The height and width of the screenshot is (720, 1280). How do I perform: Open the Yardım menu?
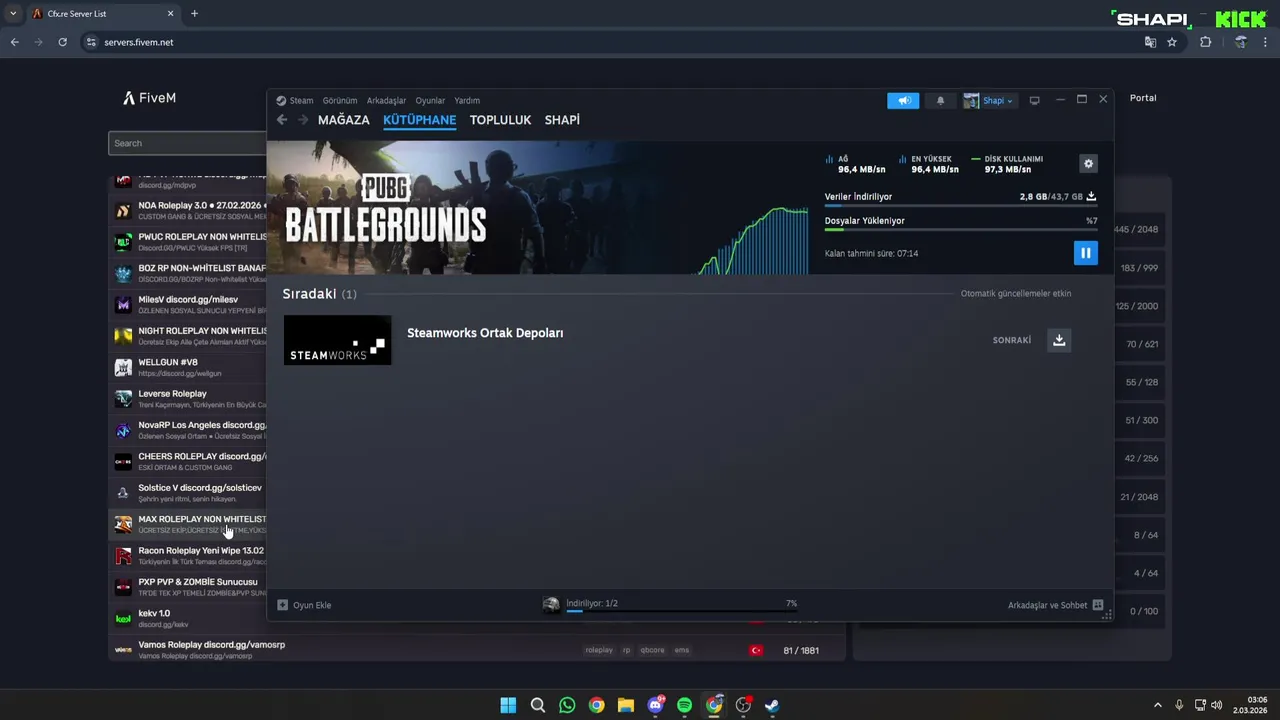(x=467, y=101)
